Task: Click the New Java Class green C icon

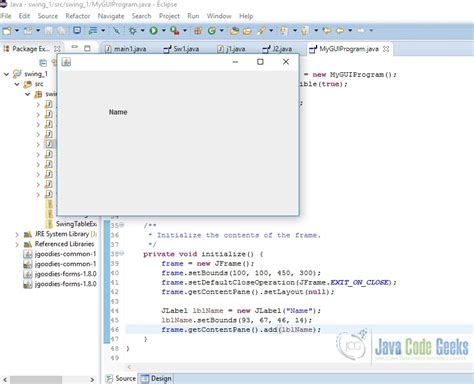Action: 212,31
